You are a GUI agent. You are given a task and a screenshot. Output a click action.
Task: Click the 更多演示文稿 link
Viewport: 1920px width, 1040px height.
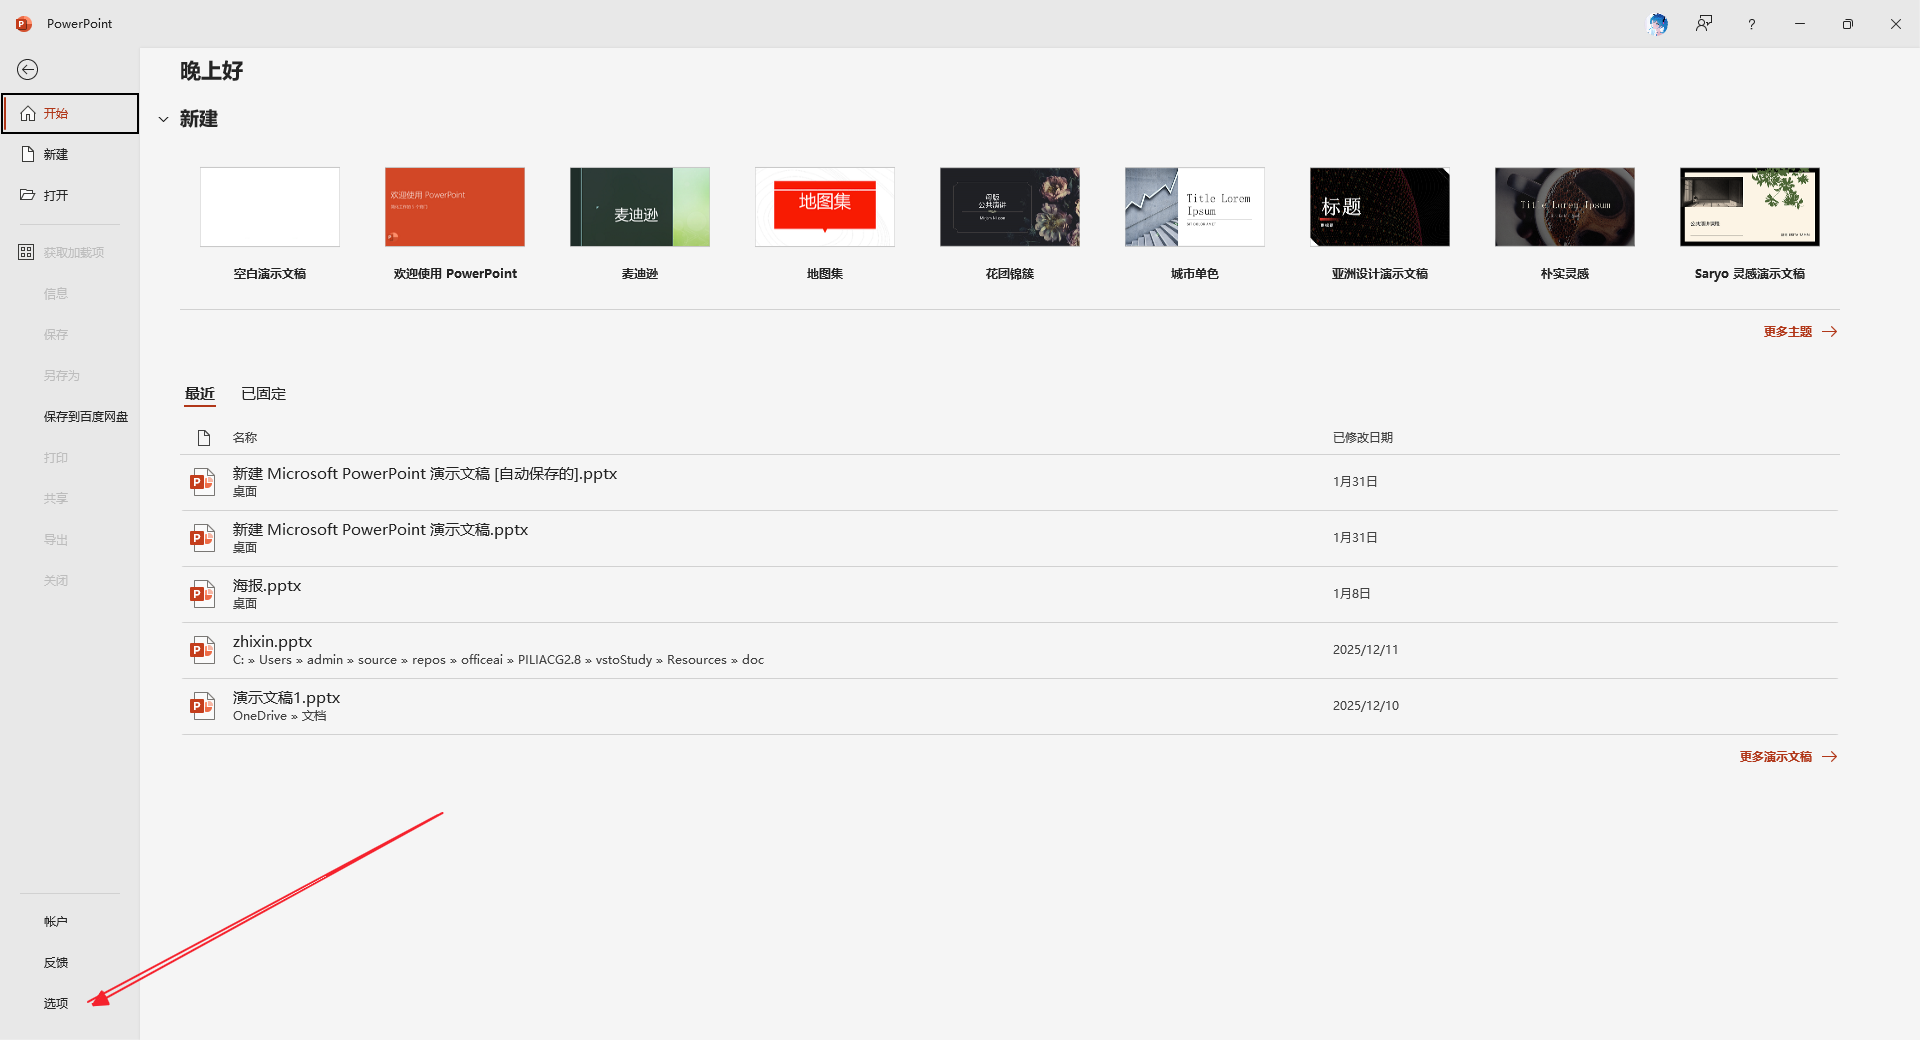(x=1776, y=756)
